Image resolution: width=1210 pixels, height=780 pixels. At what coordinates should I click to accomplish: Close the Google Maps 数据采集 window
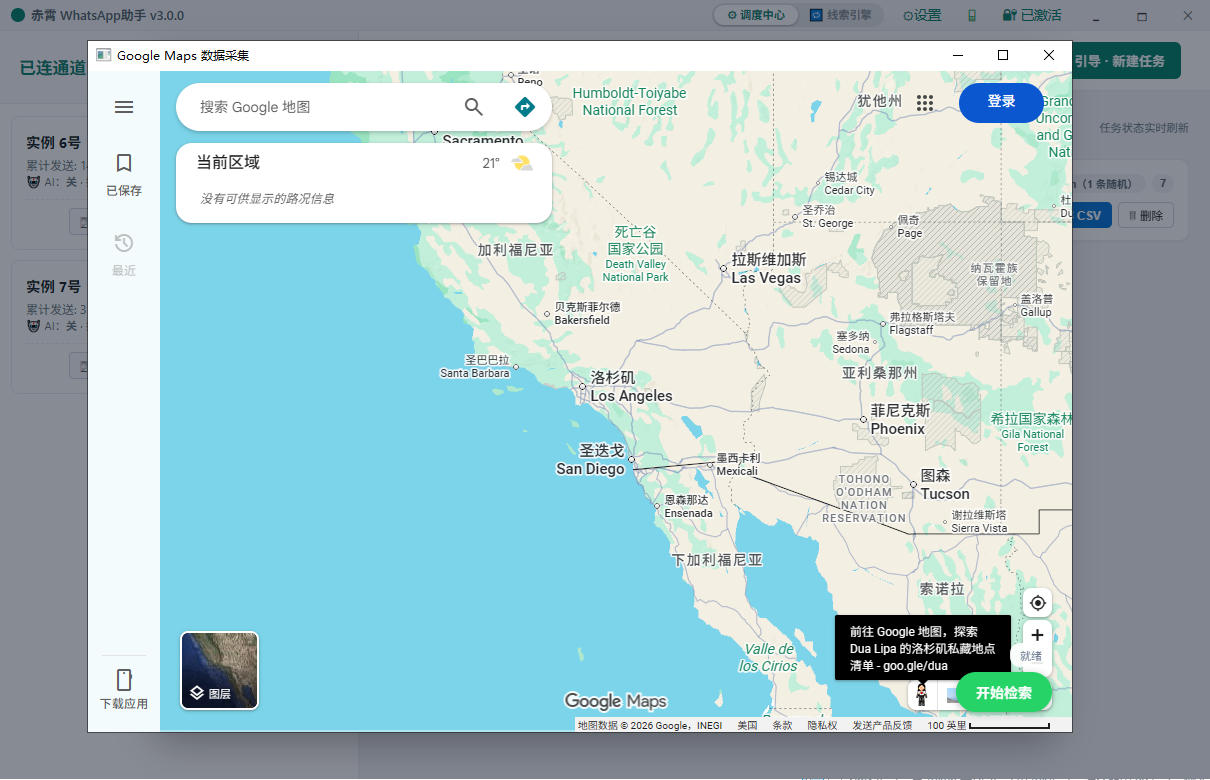1049,55
